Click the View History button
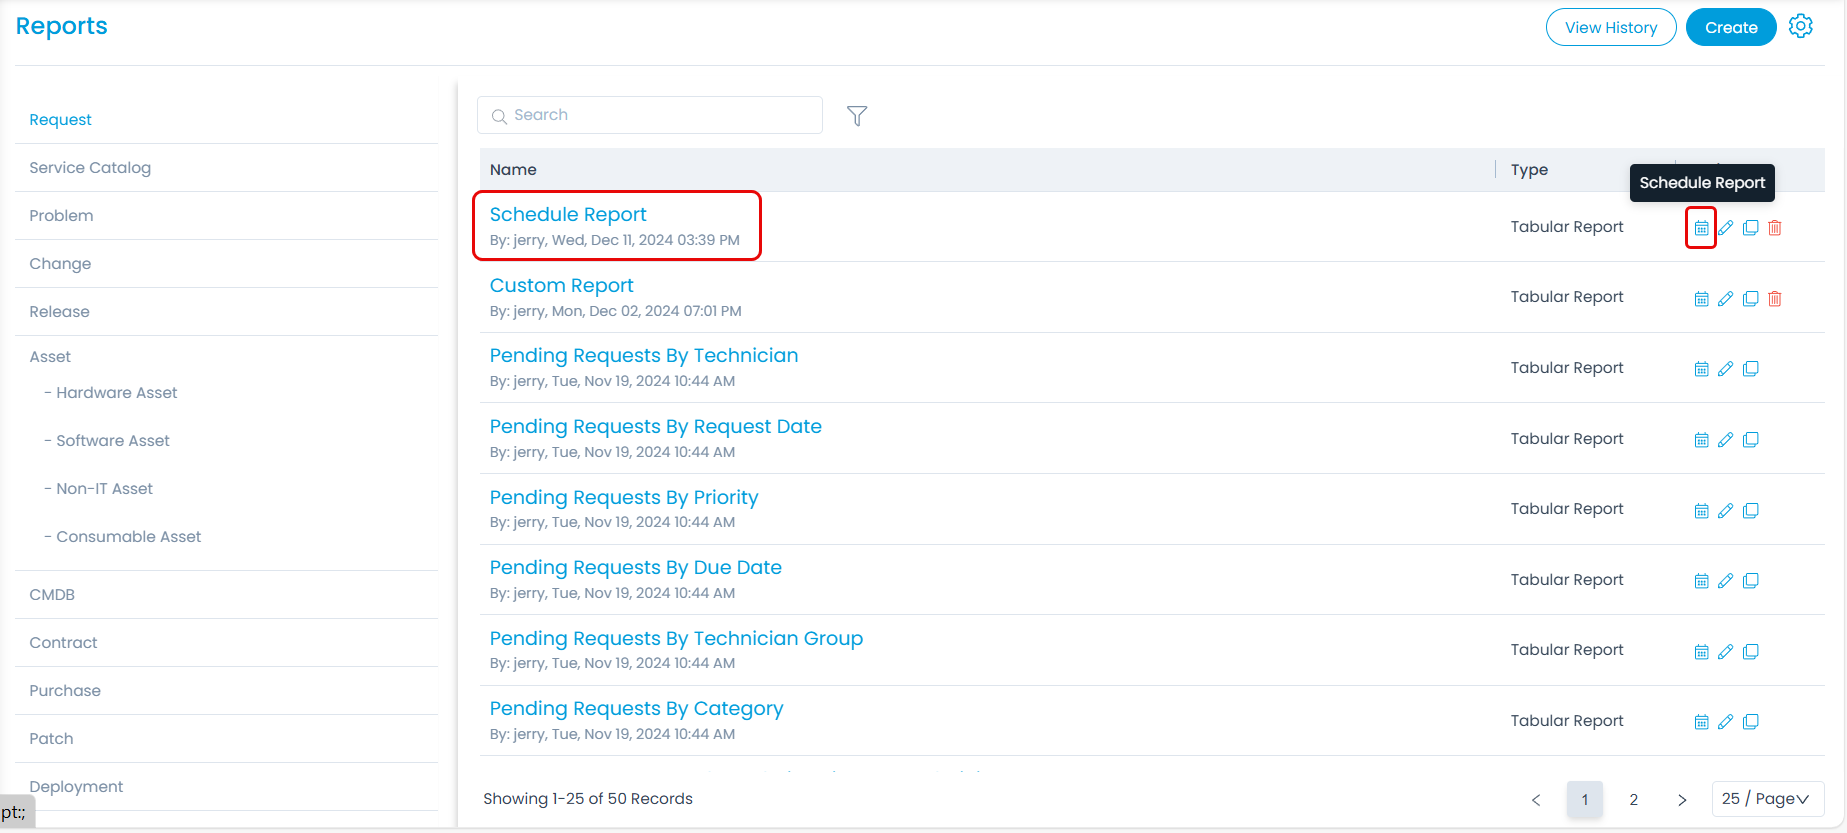 pos(1610,28)
